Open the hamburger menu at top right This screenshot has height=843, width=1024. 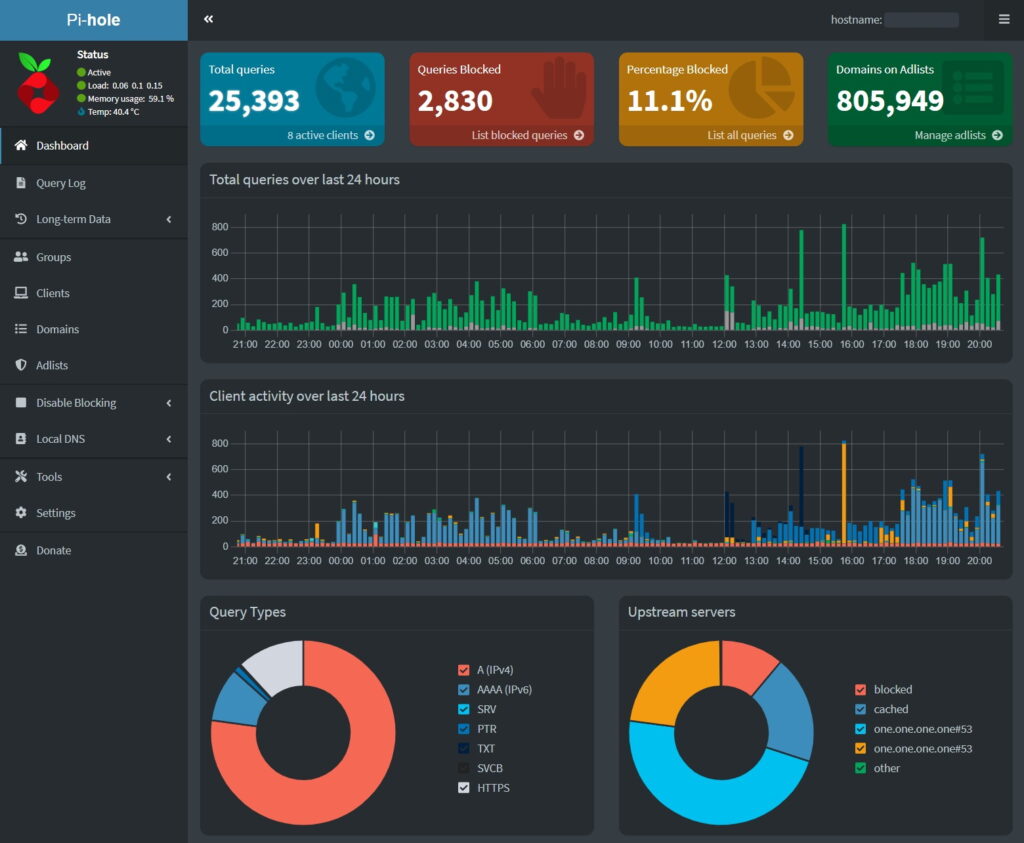pyautogui.click(x=1004, y=19)
